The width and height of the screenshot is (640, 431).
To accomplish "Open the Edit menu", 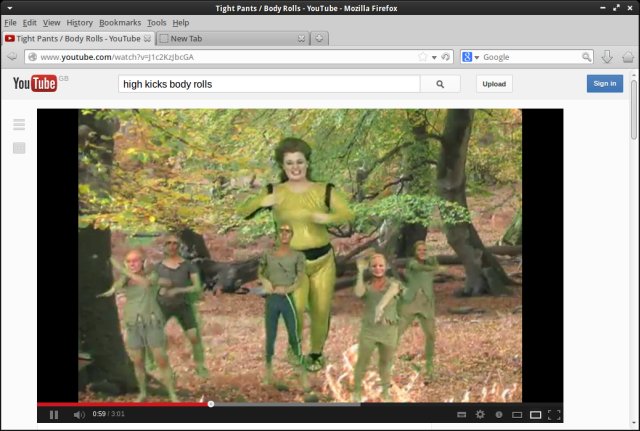I will (x=29, y=23).
